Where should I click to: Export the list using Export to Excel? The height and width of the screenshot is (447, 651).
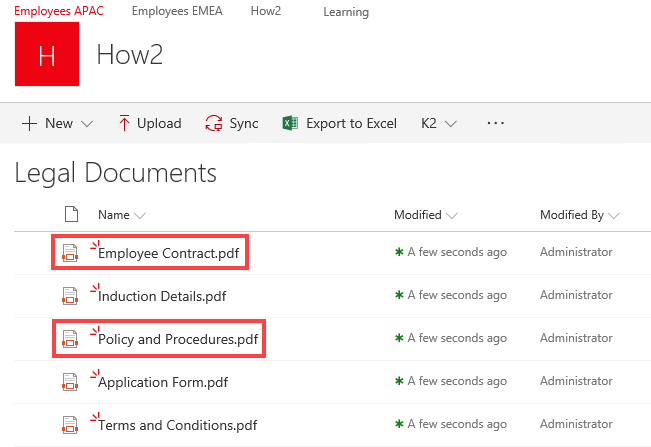coord(339,123)
